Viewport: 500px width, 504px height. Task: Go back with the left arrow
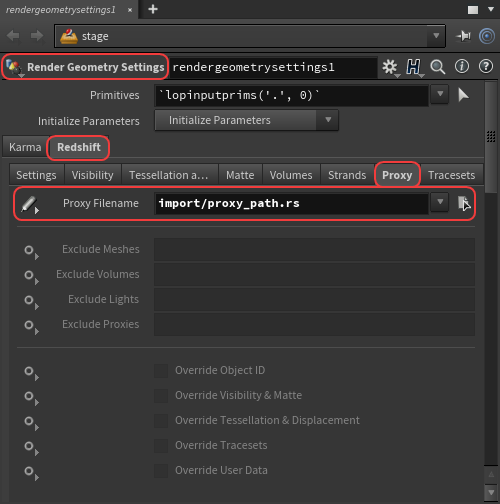pyautogui.click(x=13, y=36)
